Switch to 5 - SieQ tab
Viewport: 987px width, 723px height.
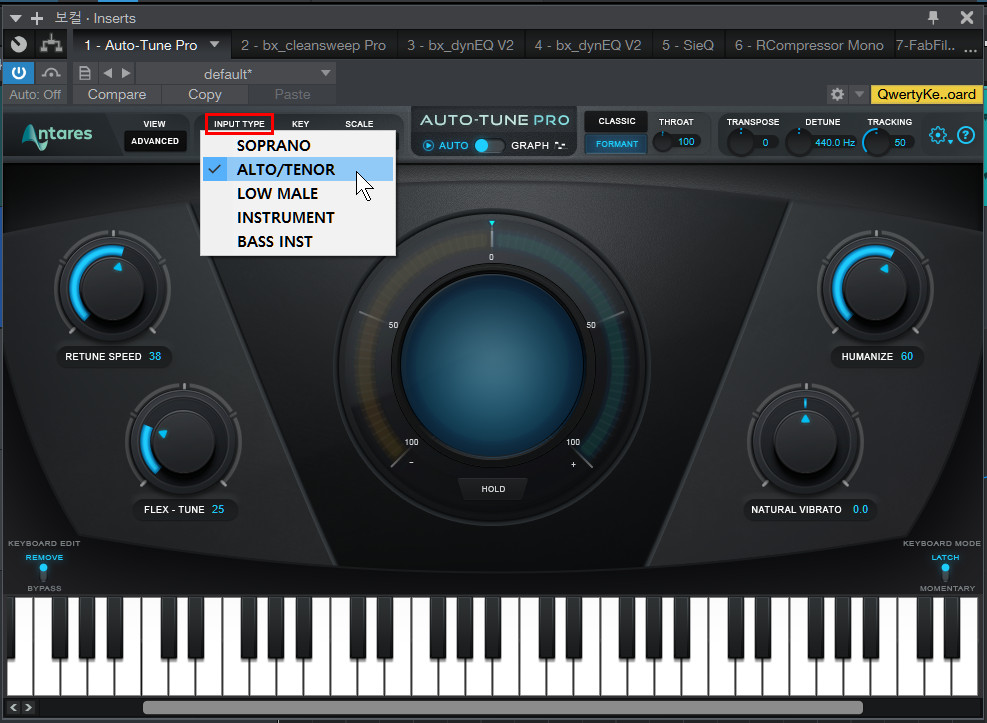tap(688, 45)
